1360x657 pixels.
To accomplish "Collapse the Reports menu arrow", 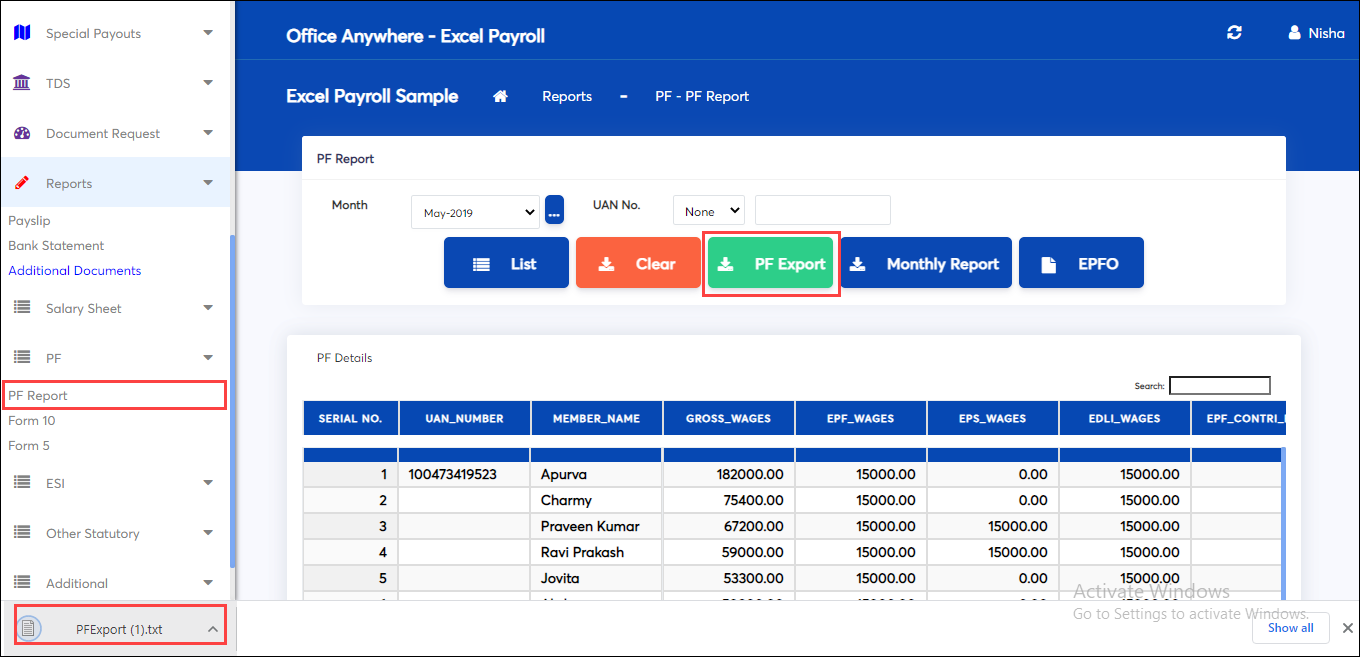I will point(208,183).
